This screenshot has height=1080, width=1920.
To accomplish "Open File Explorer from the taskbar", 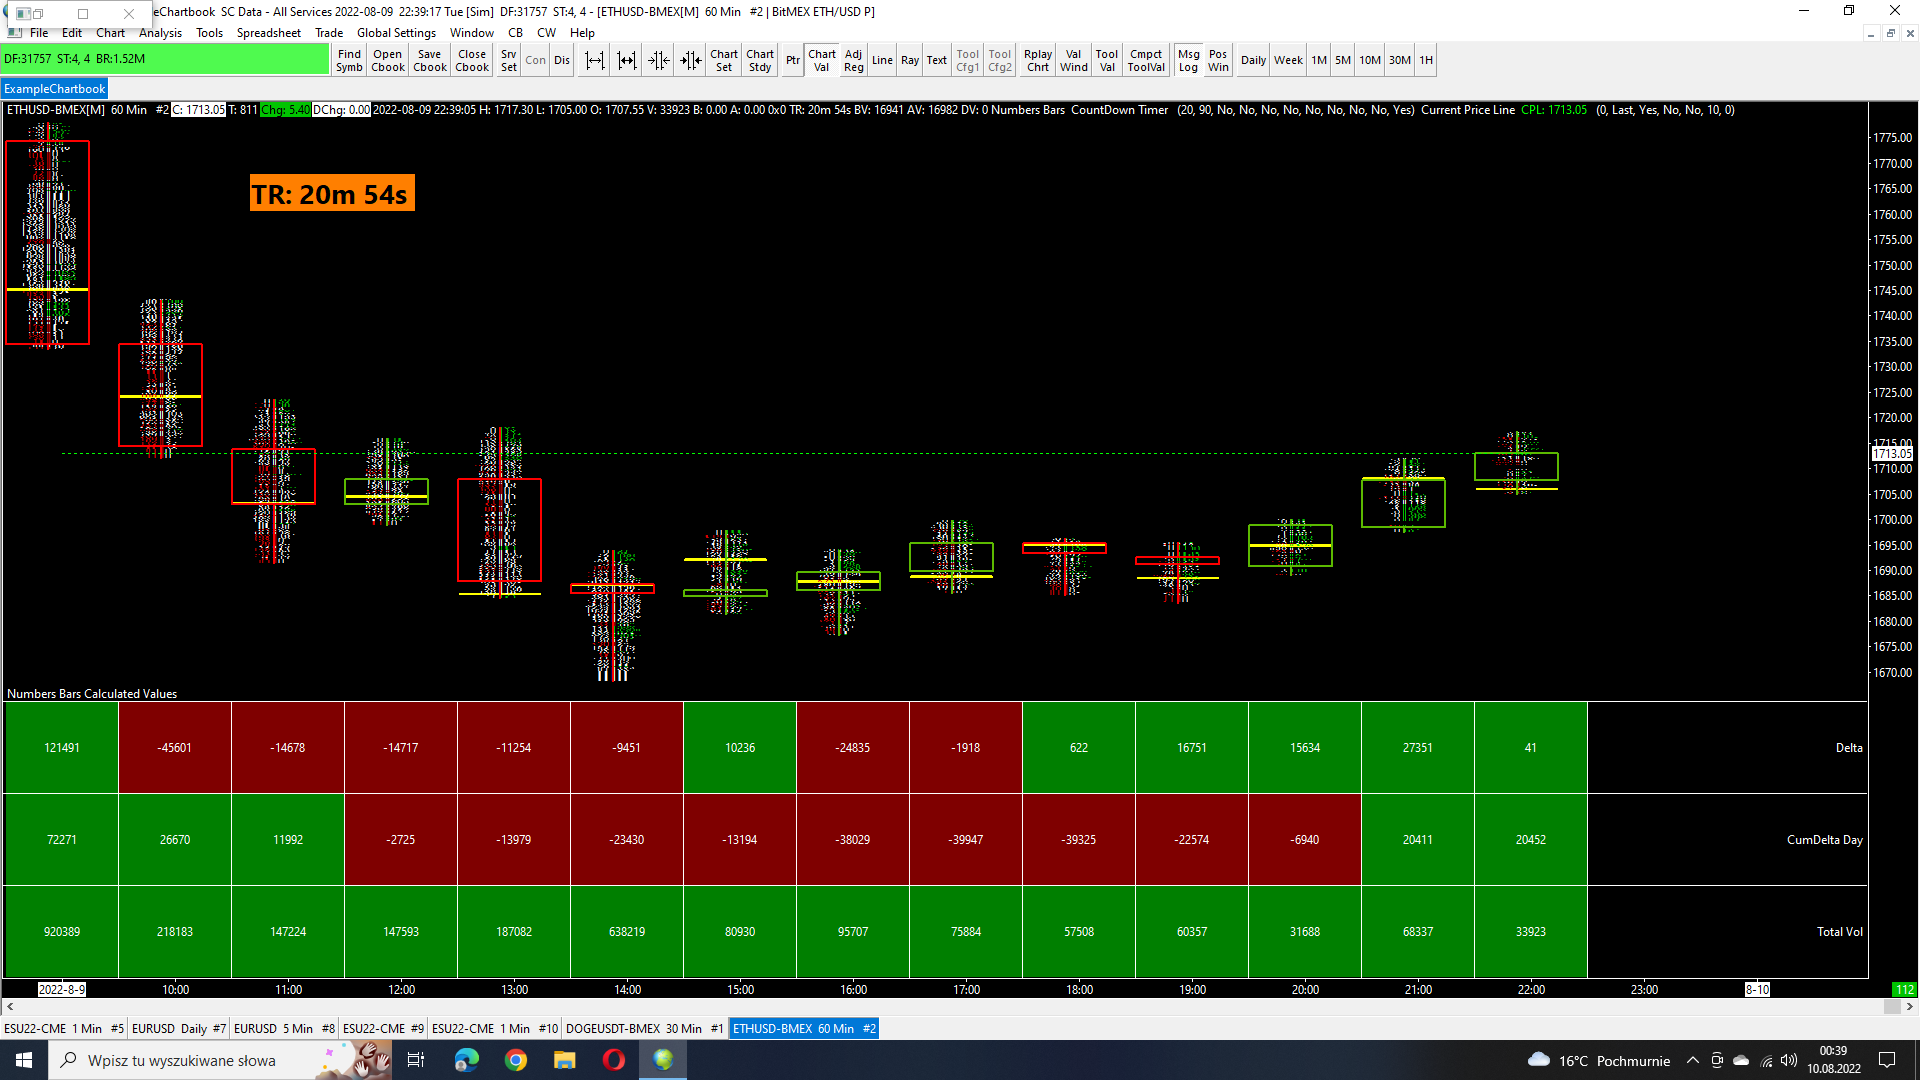I will tap(565, 1060).
